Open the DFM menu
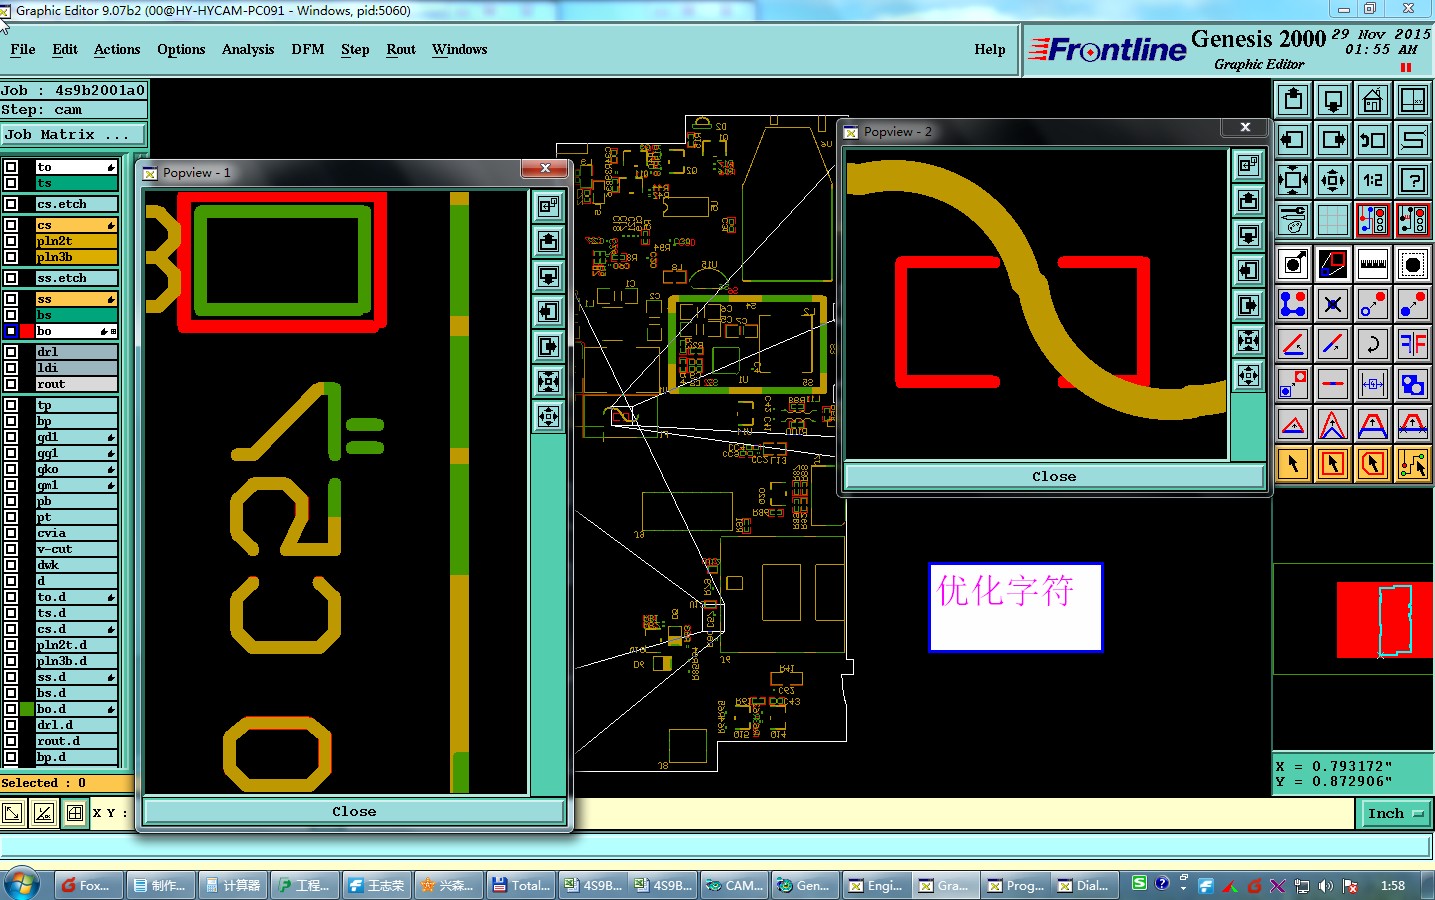 pos(308,49)
